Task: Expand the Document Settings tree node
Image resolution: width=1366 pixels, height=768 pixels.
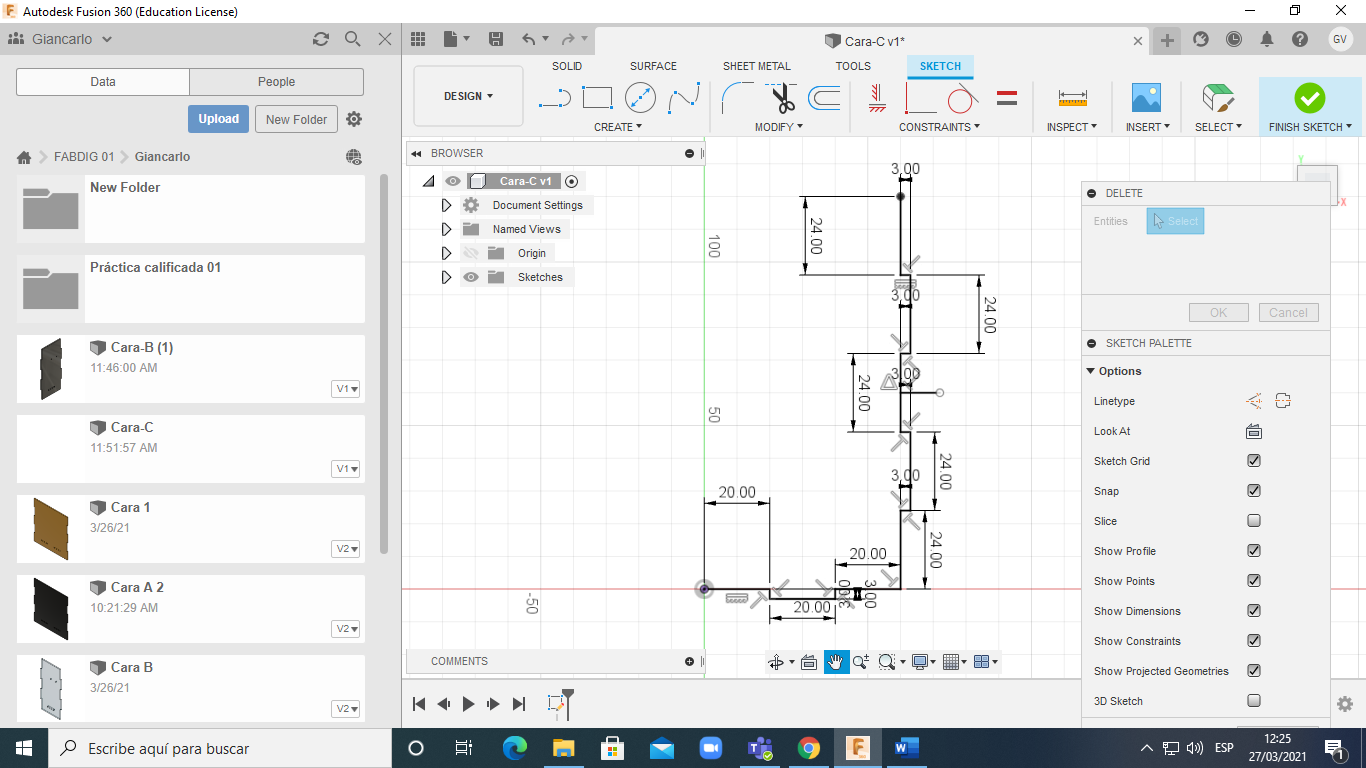Action: click(x=447, y=205)
